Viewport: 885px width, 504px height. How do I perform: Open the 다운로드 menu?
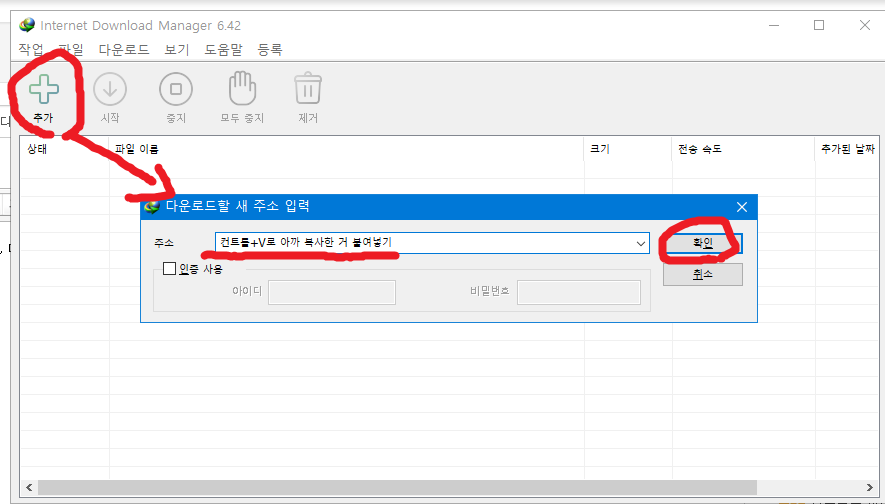[x=124, y=50]
